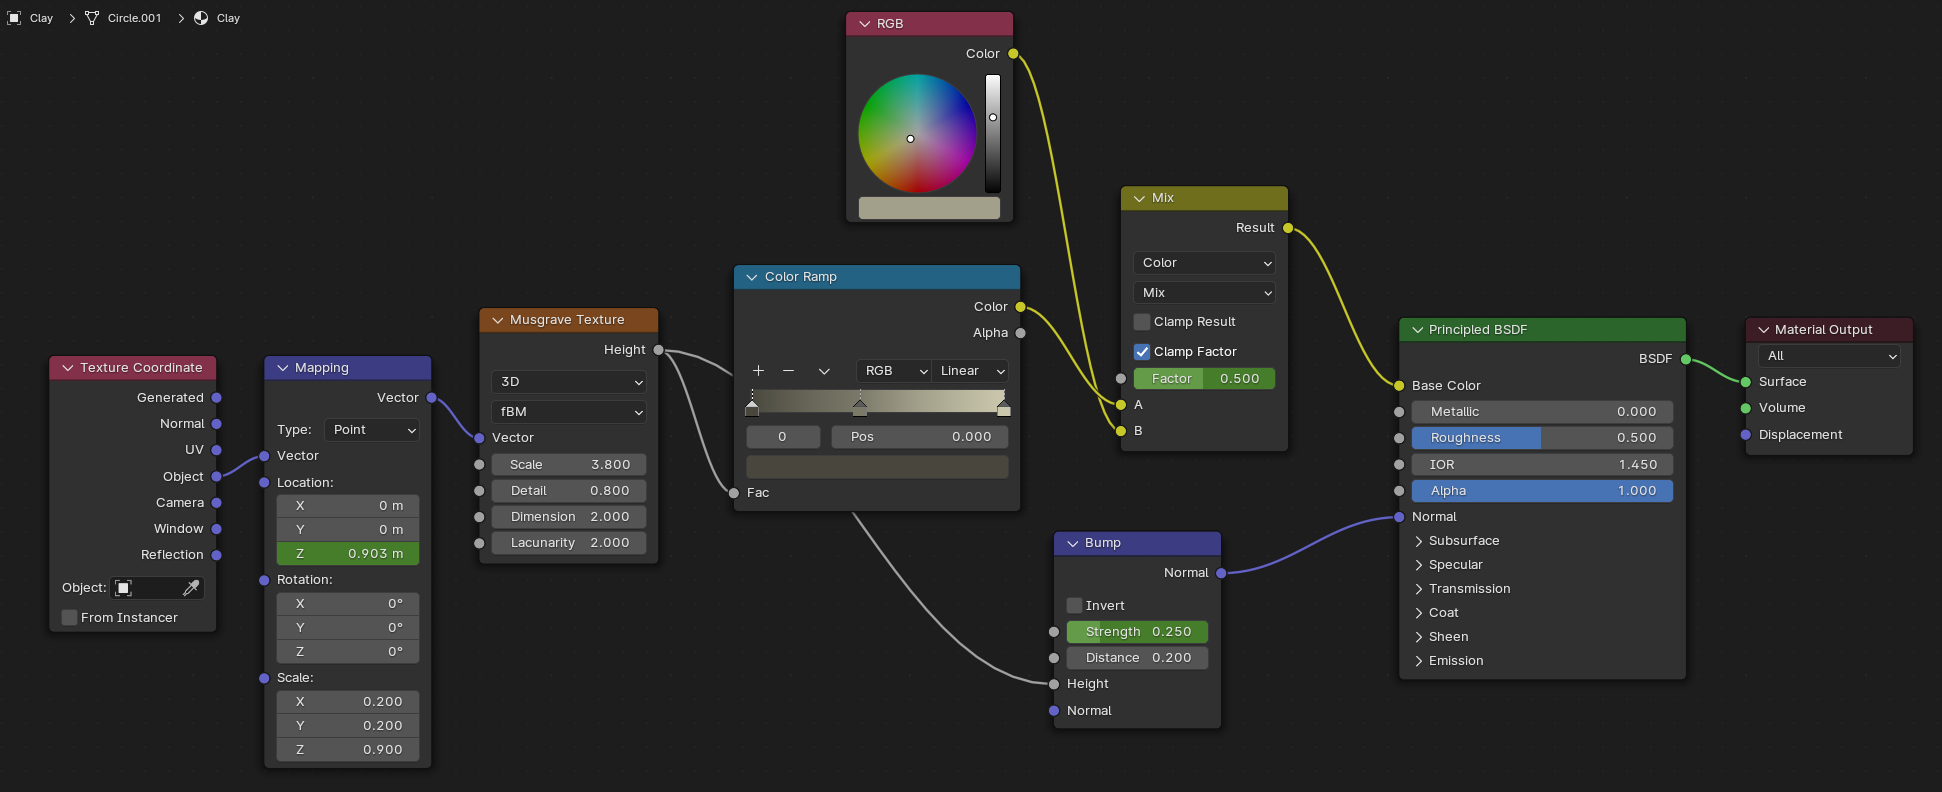Collapse the Texture Coordinate node

coord(68,368)
